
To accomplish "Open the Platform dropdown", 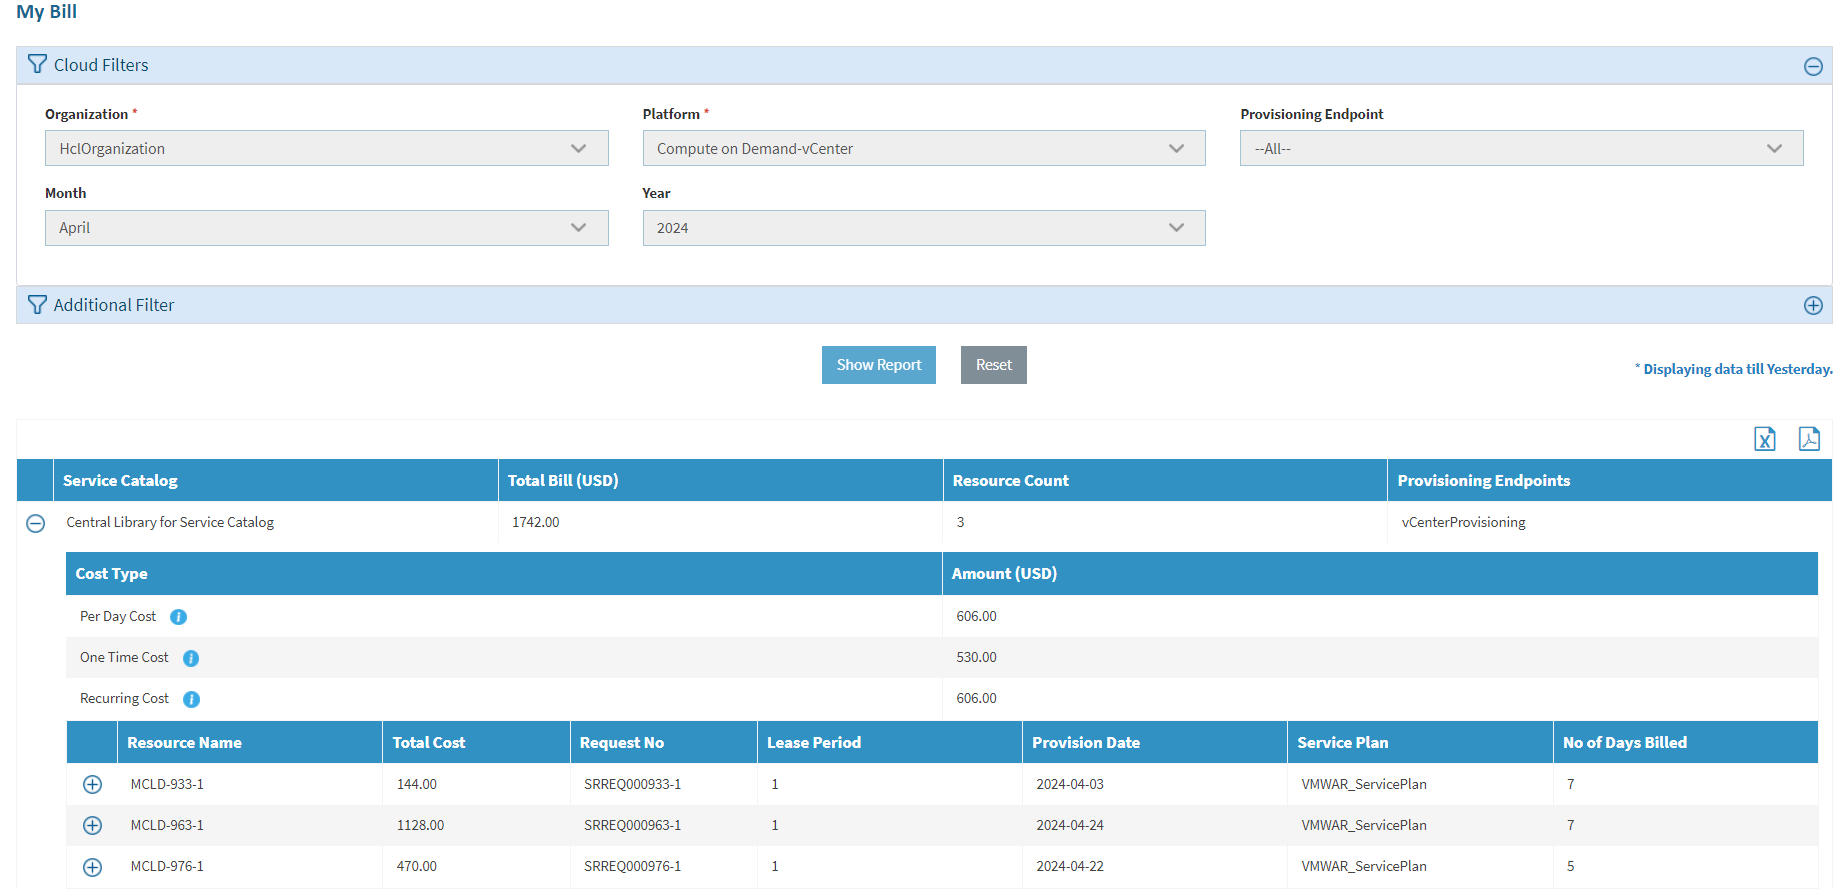I will click(x=924, y=148).
